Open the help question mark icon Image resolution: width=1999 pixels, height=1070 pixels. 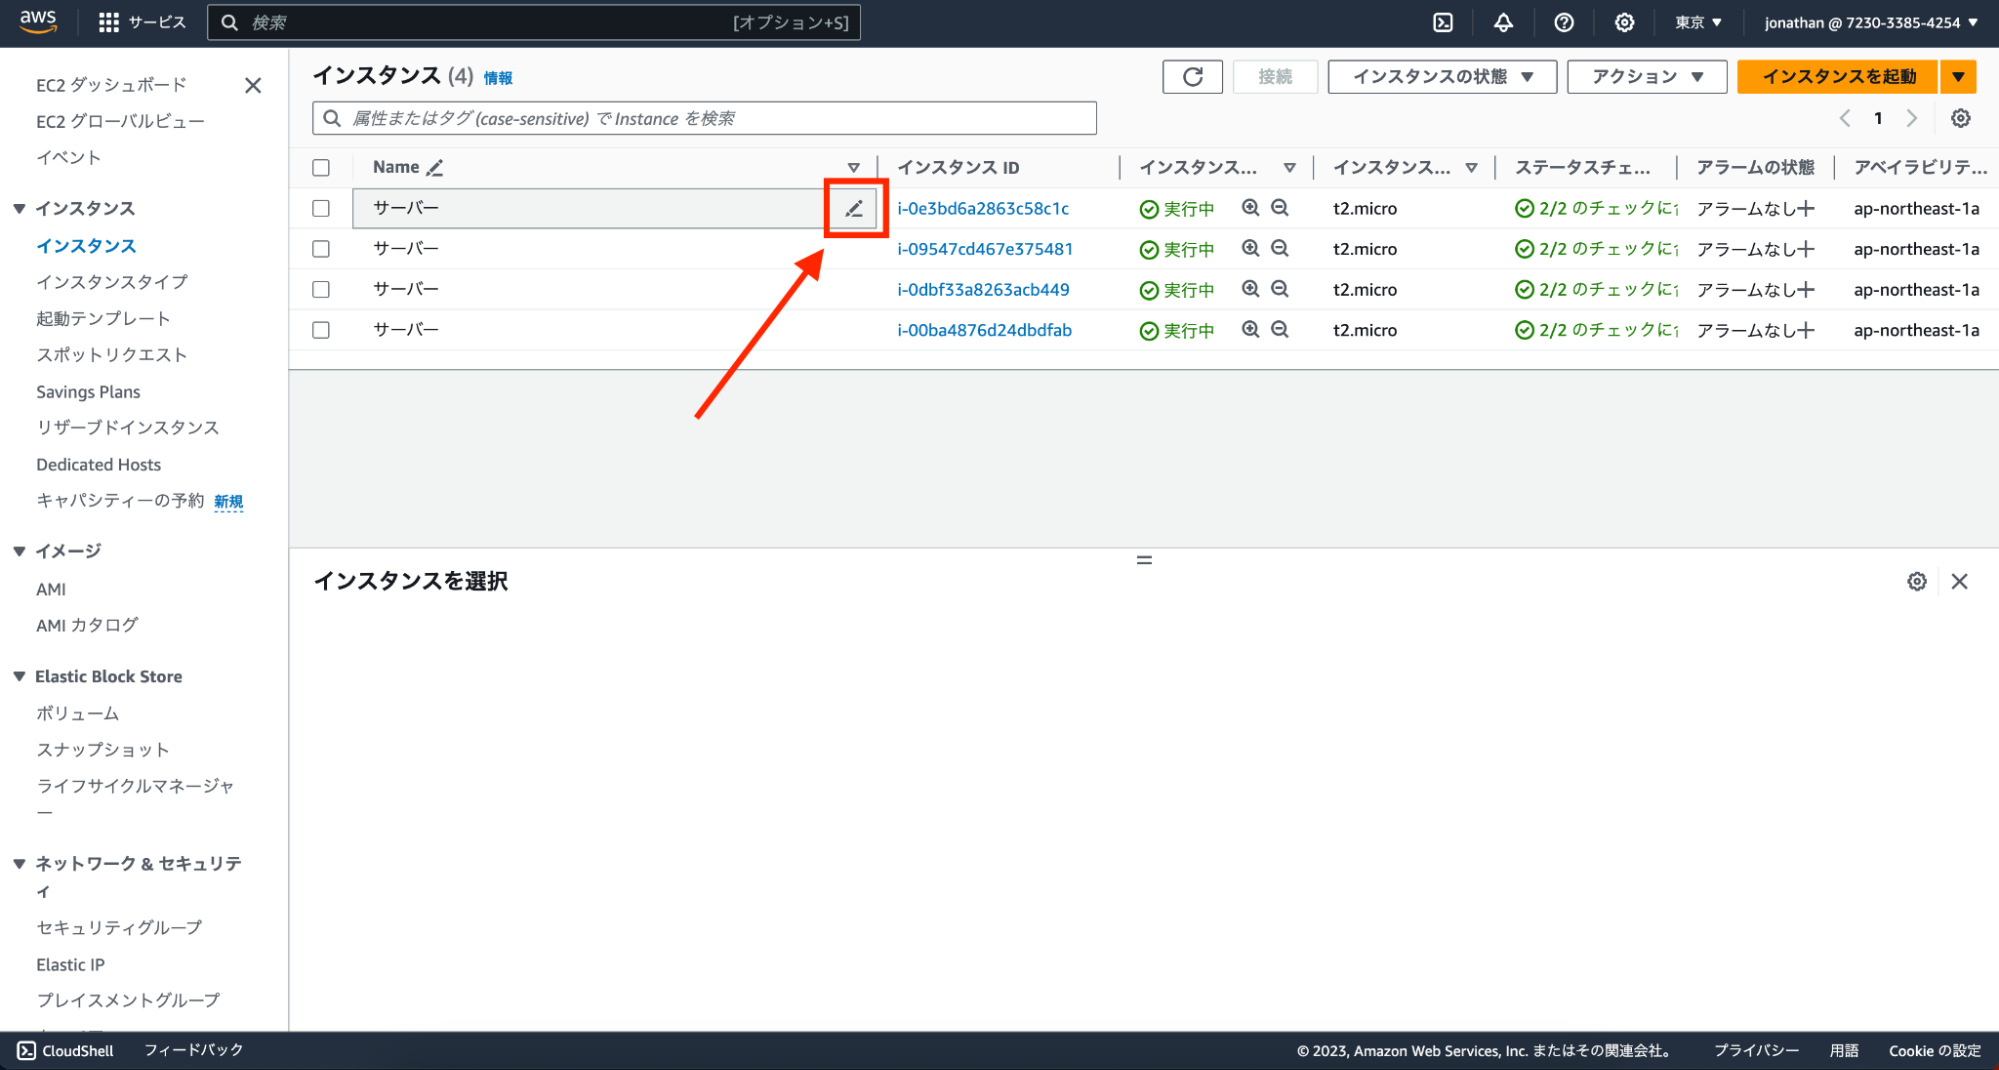pos(1564,22)
